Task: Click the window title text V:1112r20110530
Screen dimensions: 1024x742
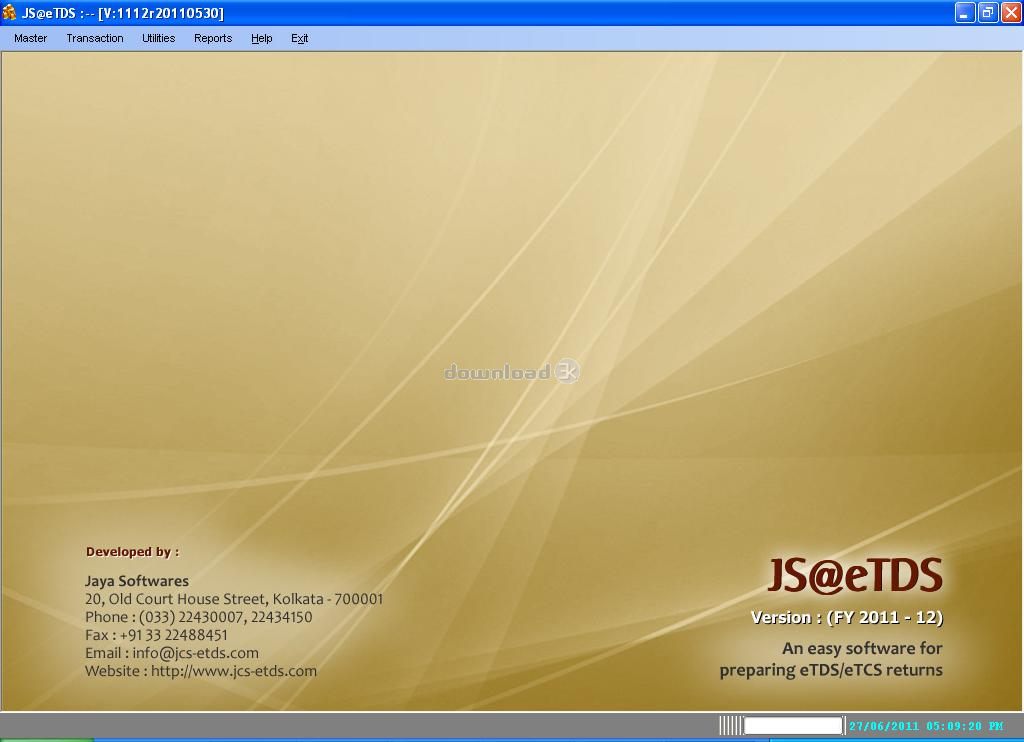Action: point(161,13)
